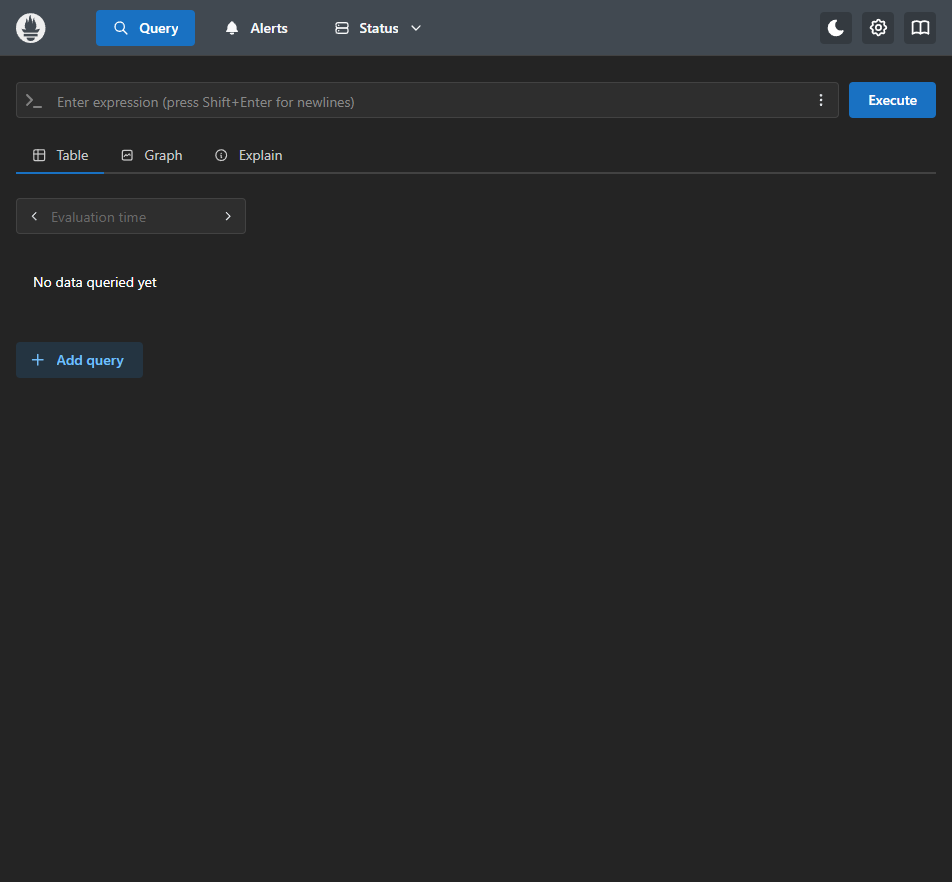Click the Evaluation time field
This screenshot has height=882, width=952.
click(130, 217)
